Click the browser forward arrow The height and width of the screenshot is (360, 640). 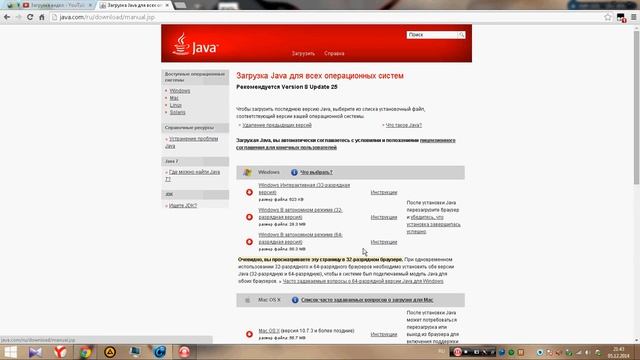point(18,17)
